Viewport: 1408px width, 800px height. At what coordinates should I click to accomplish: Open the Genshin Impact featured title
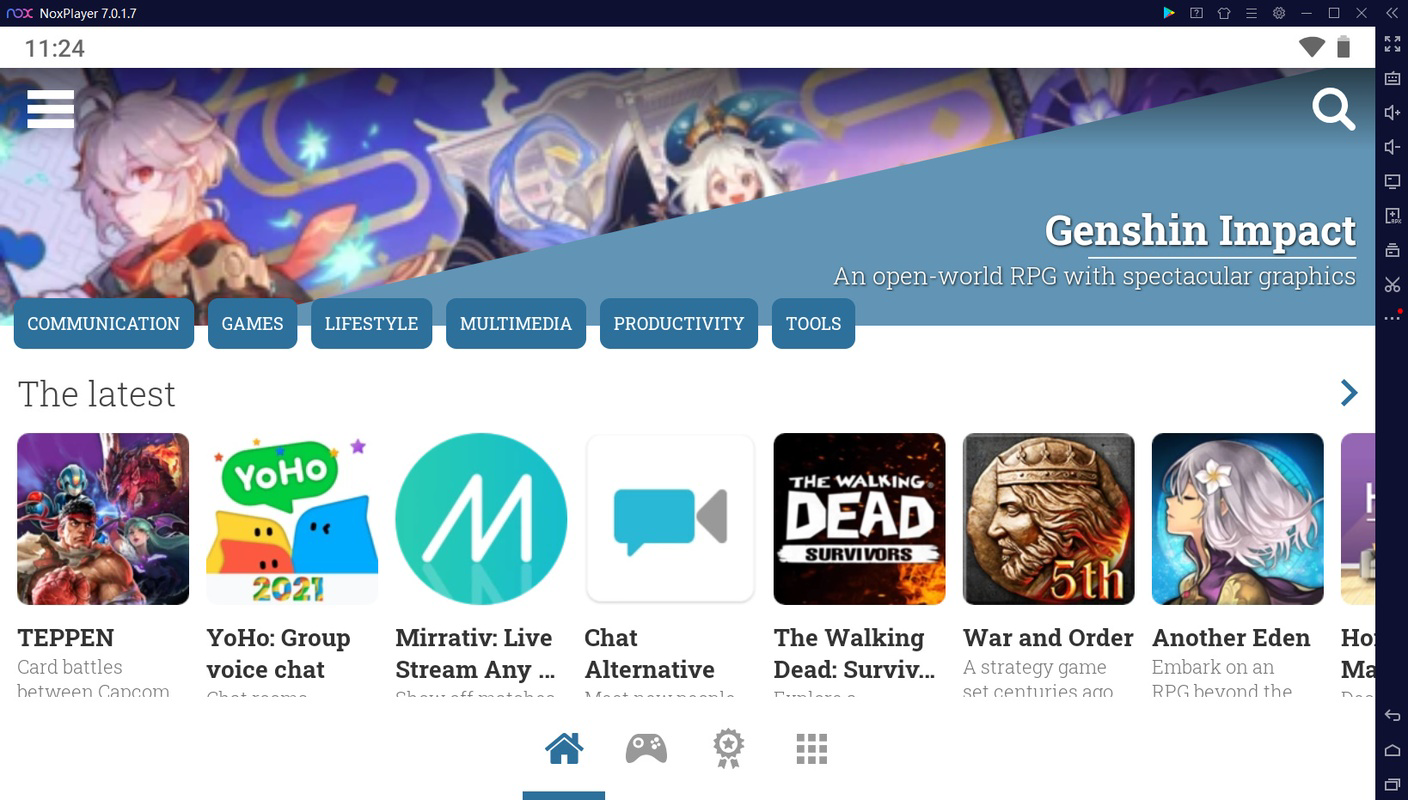[x=1200, y=231]
